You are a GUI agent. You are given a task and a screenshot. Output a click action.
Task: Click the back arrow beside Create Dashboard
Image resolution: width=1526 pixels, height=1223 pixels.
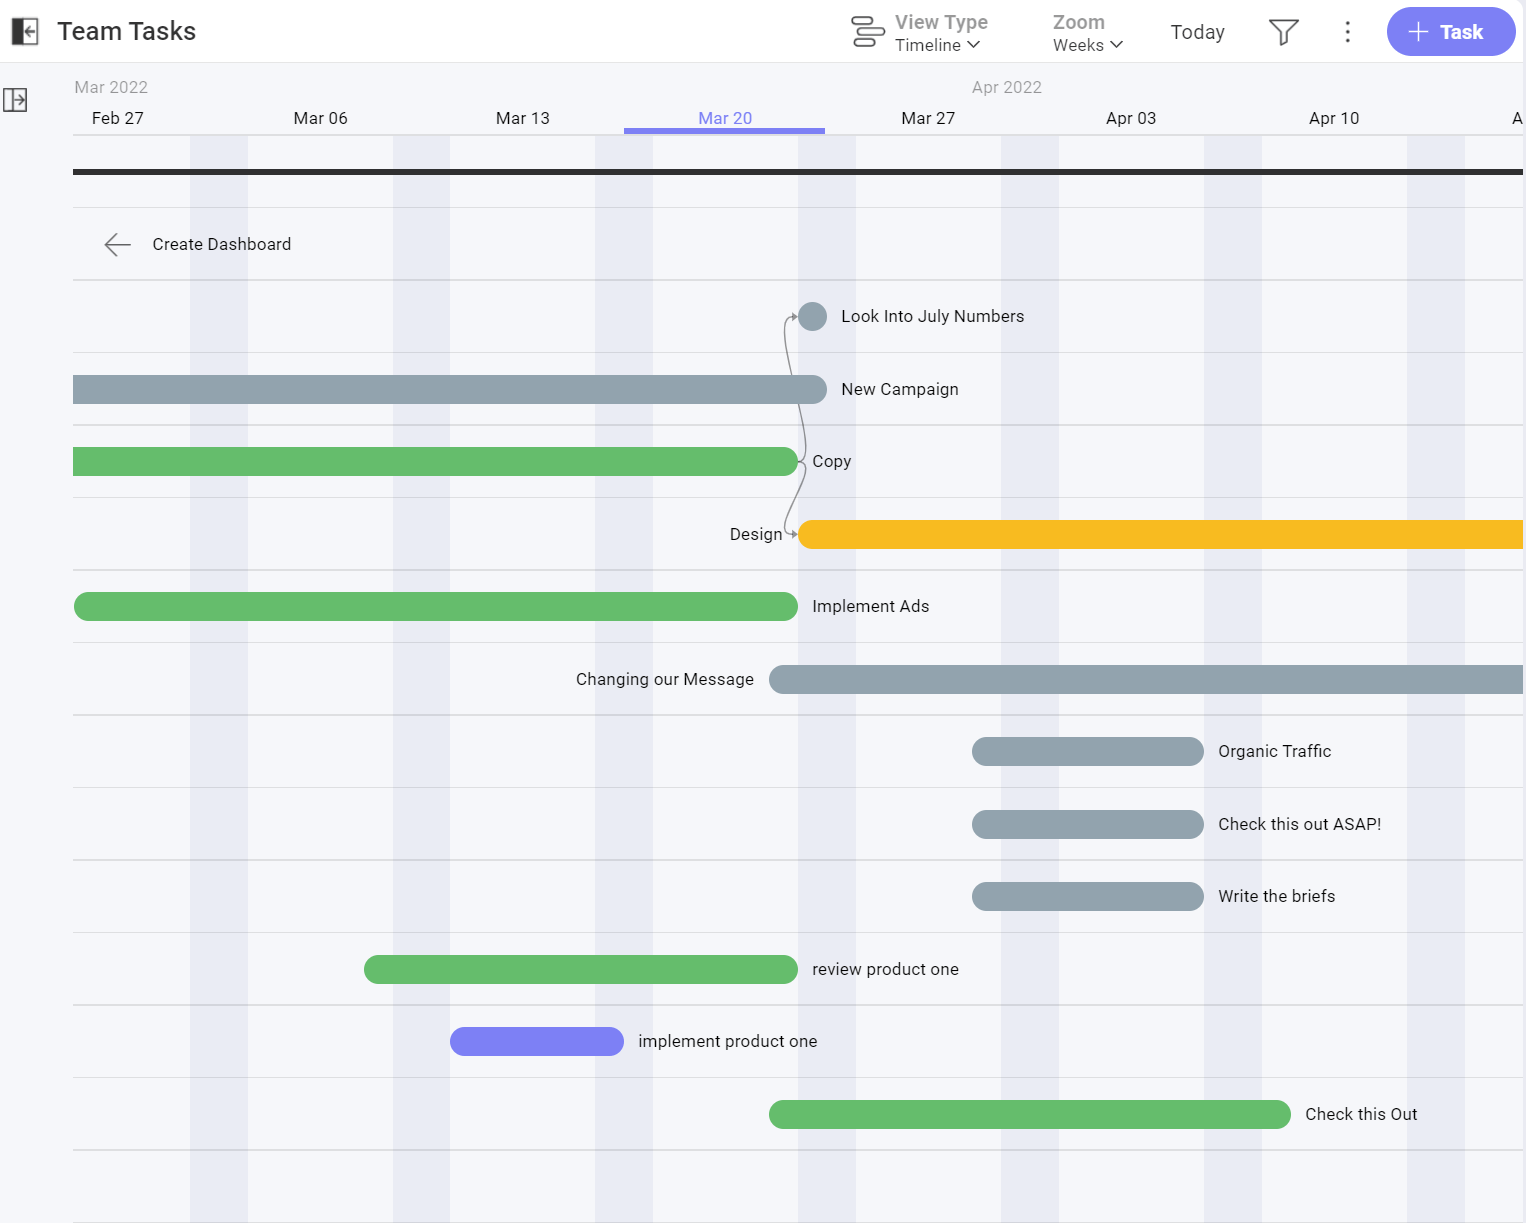click(116, 244)
